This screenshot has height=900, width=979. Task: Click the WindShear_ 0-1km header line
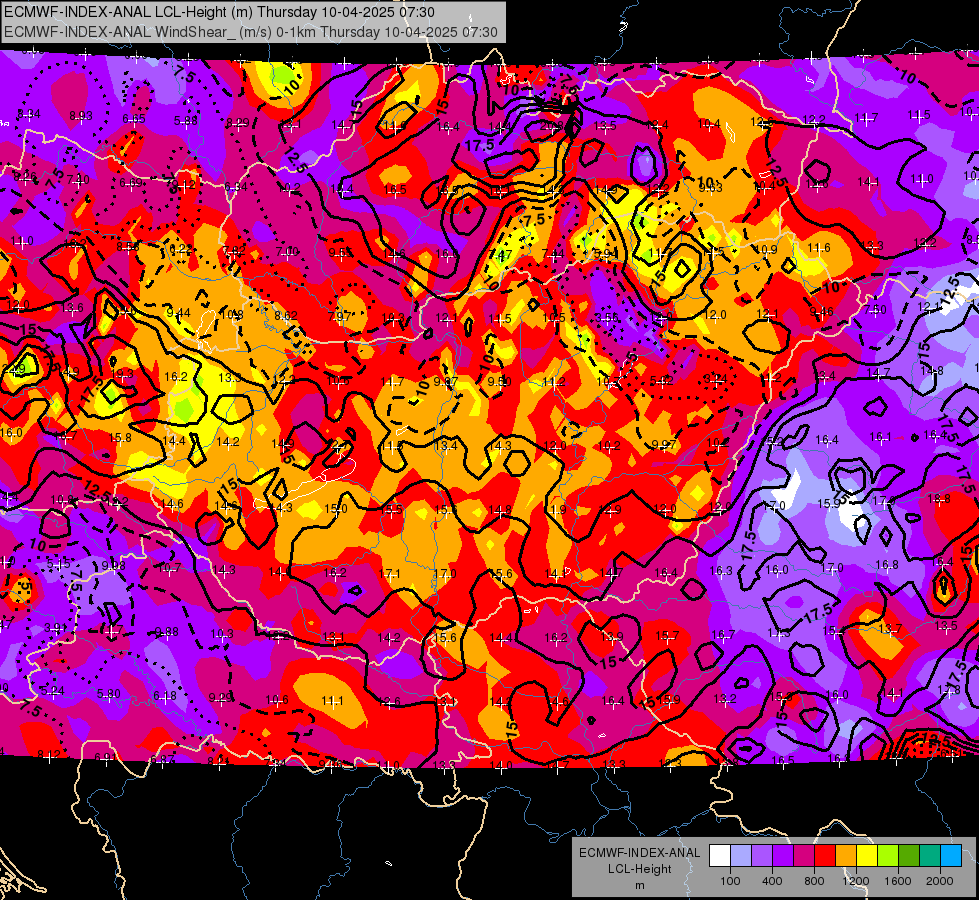tap(250, 32)
